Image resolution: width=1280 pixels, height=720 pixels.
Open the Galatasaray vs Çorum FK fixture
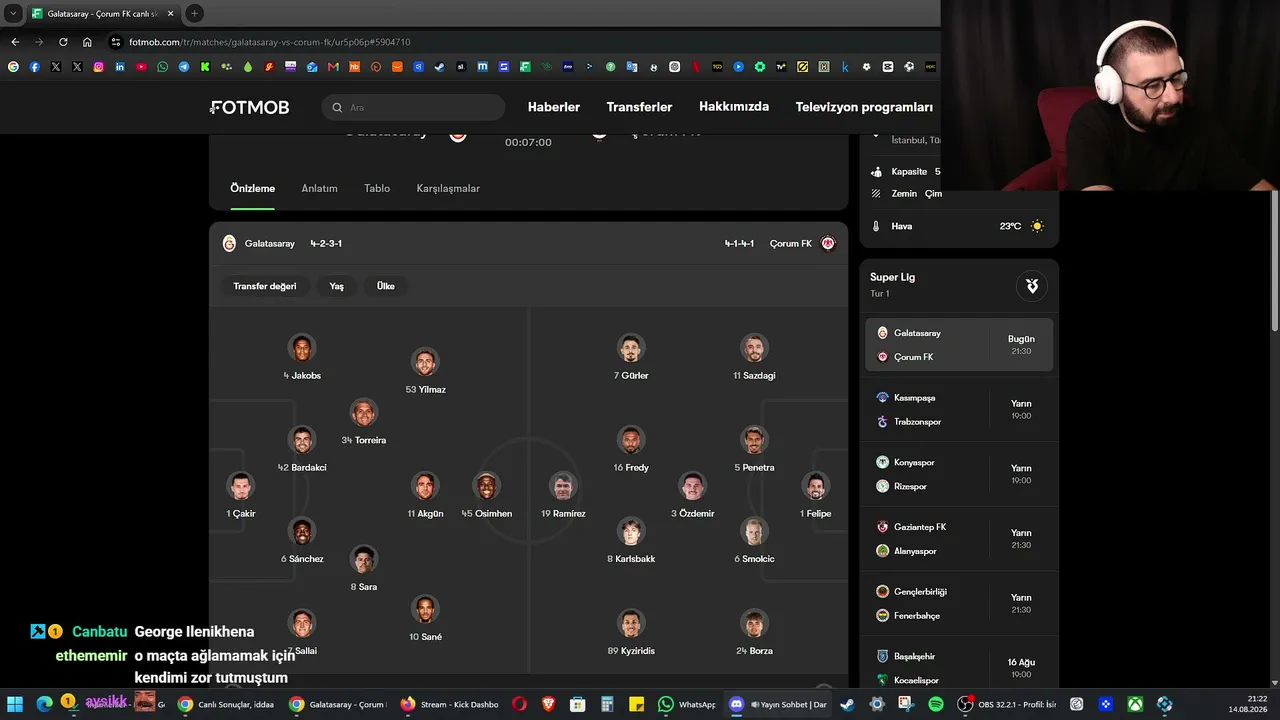point(959,345)
